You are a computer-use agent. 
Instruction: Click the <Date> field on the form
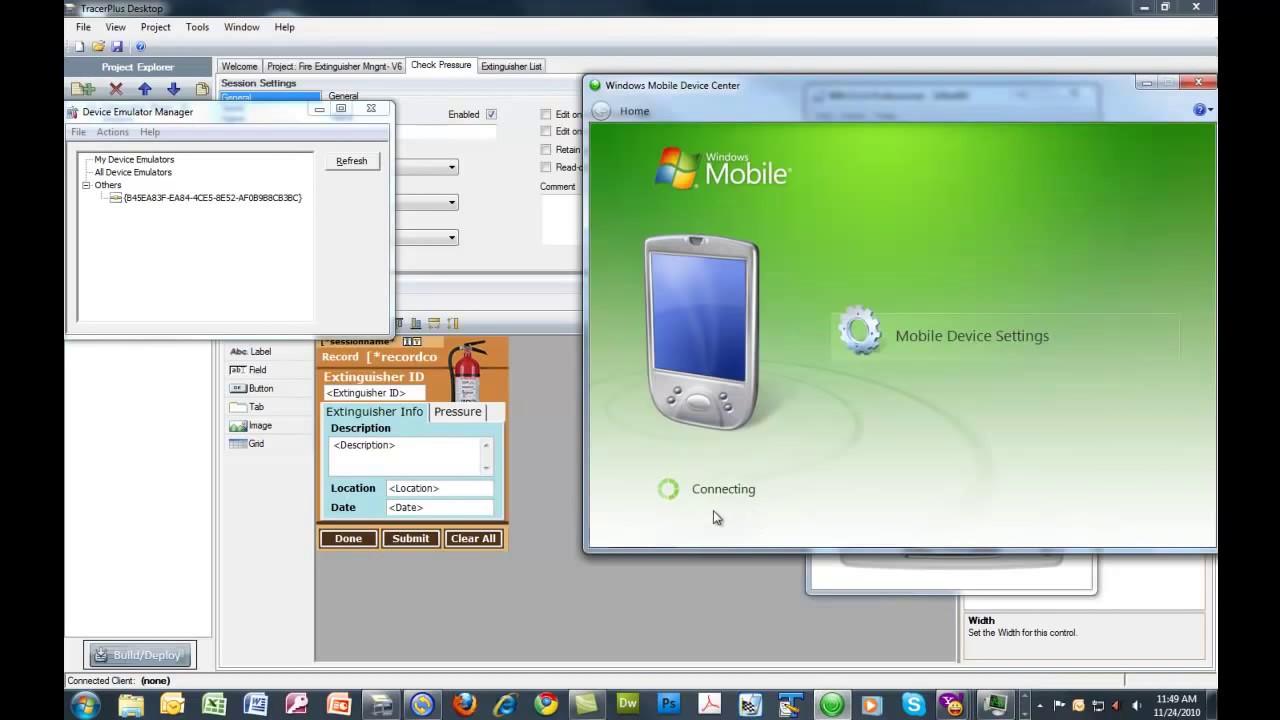439,507
